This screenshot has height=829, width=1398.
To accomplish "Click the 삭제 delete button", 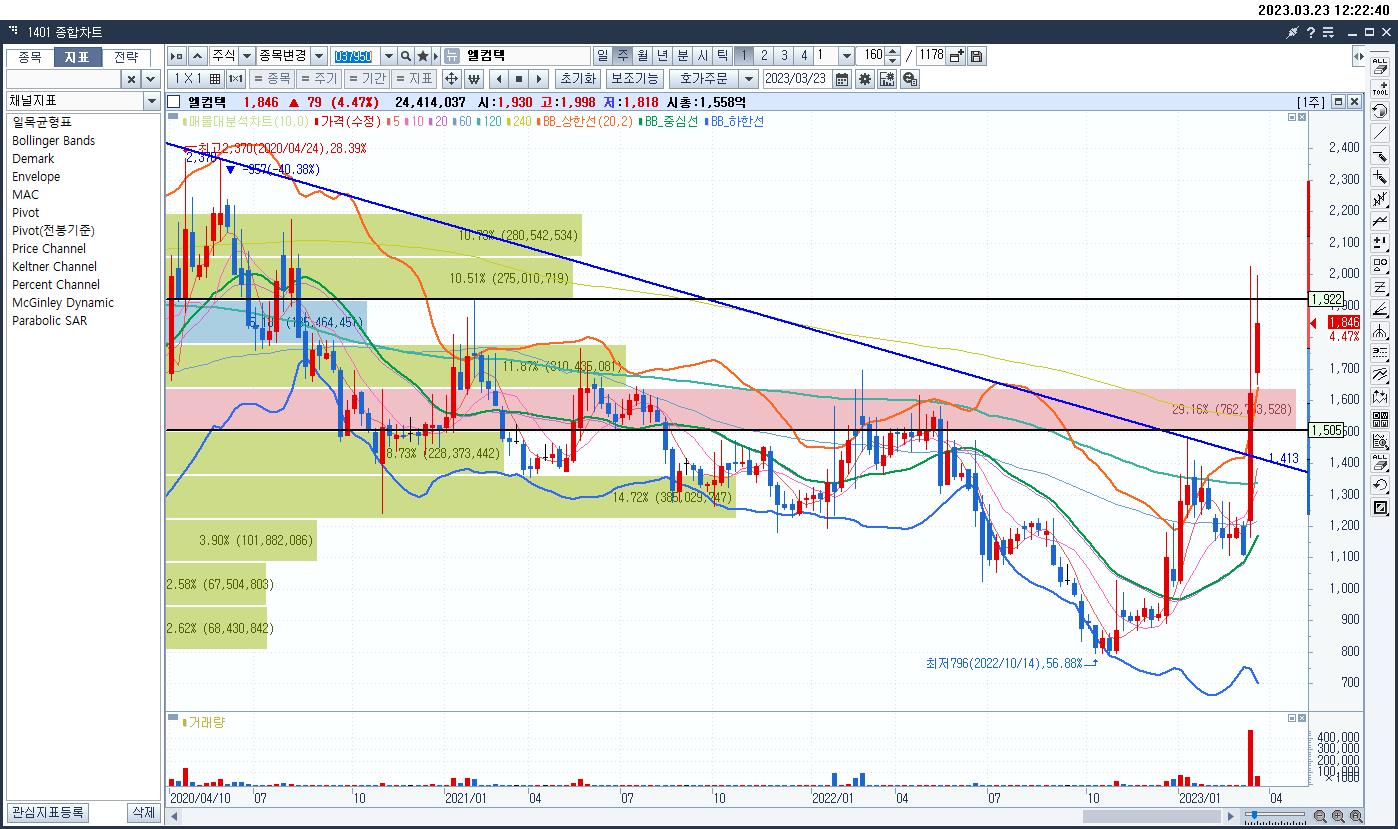I will click(143, 812).
